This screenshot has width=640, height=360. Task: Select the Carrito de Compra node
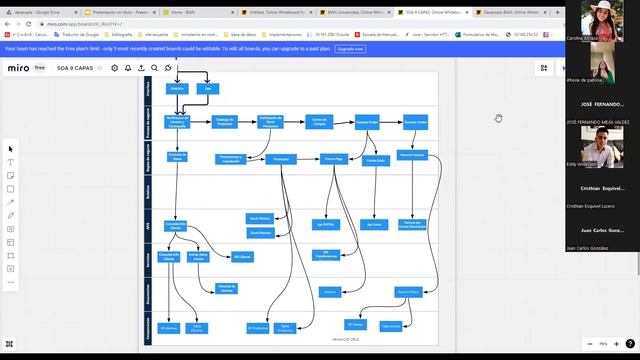tap(319, 122)
